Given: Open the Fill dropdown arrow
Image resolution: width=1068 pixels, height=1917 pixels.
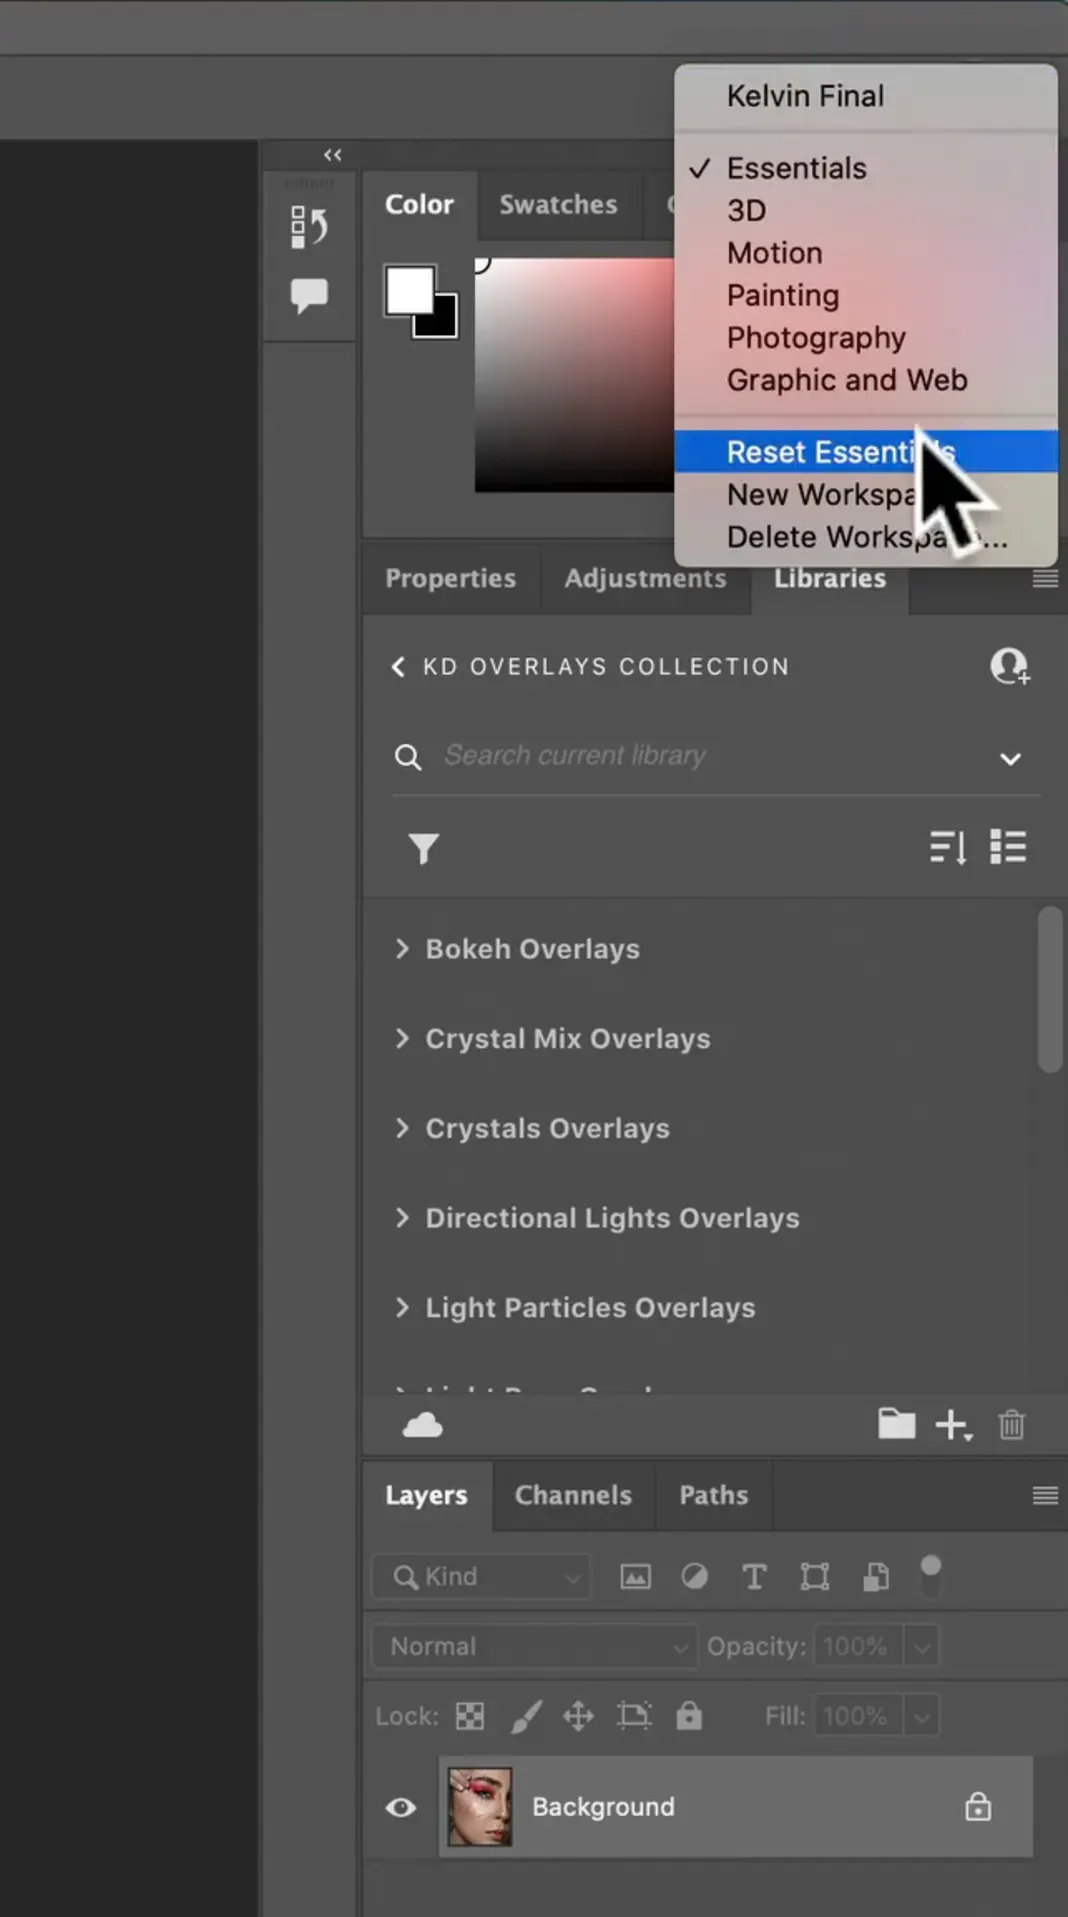Looking at the screenshot, I should click(922, 1717).
